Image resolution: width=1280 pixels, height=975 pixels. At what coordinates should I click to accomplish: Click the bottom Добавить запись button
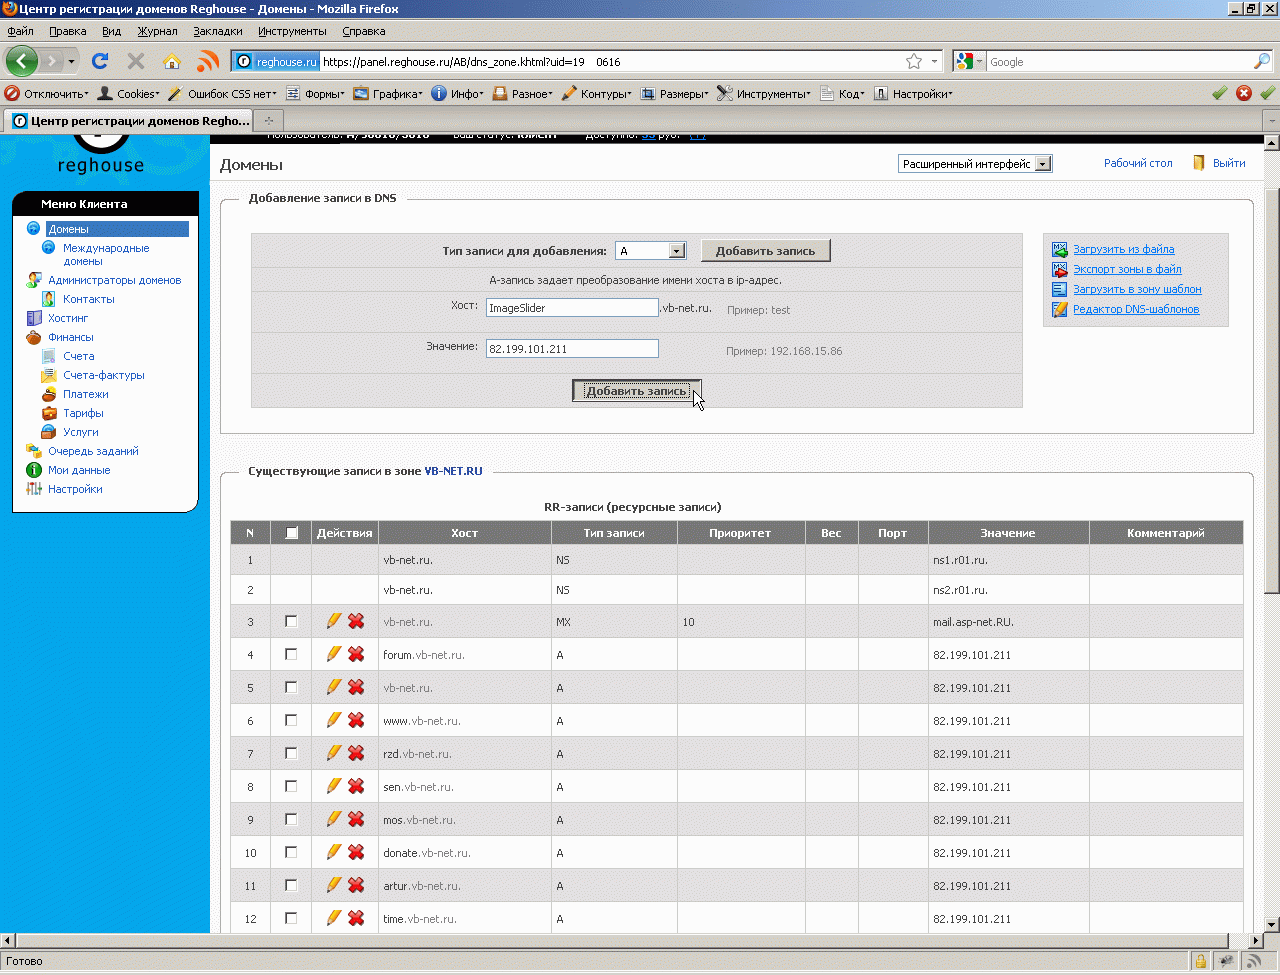tap(637, 391)
